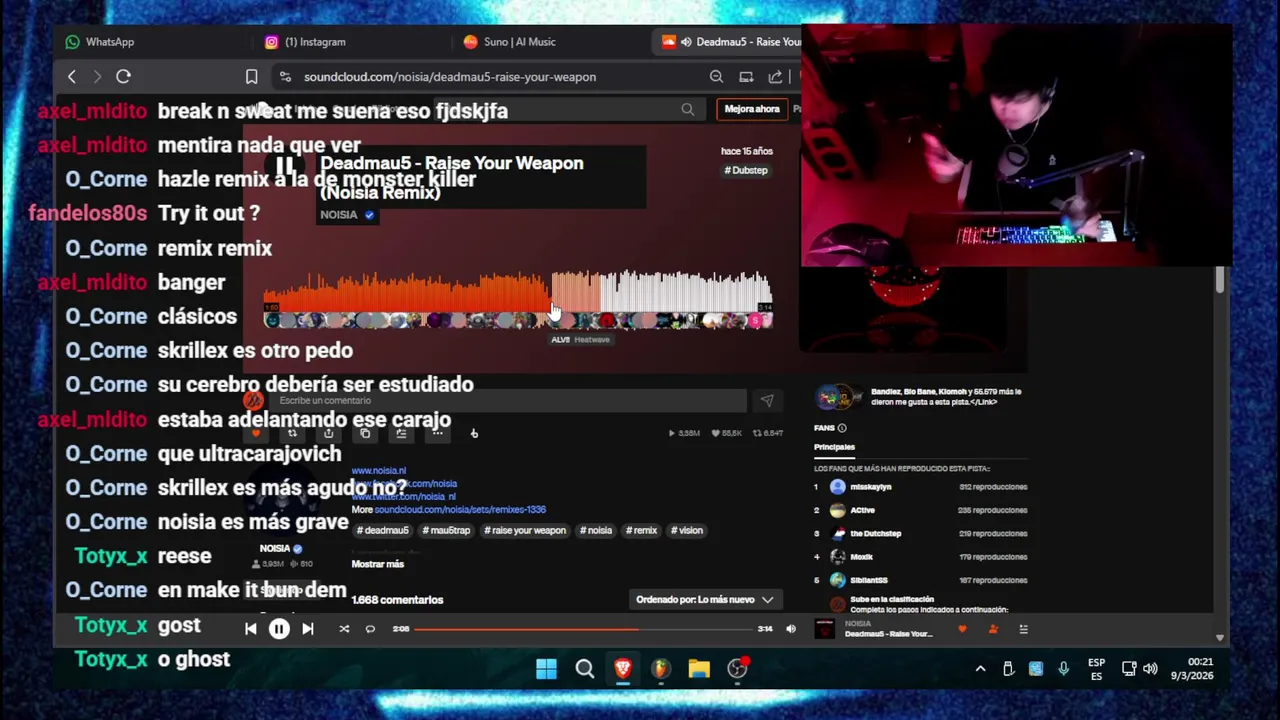This screenshot has height=720, width=1280.
Task: Open Brave browser from the taskbar
Action: click(x=623, y=669)
